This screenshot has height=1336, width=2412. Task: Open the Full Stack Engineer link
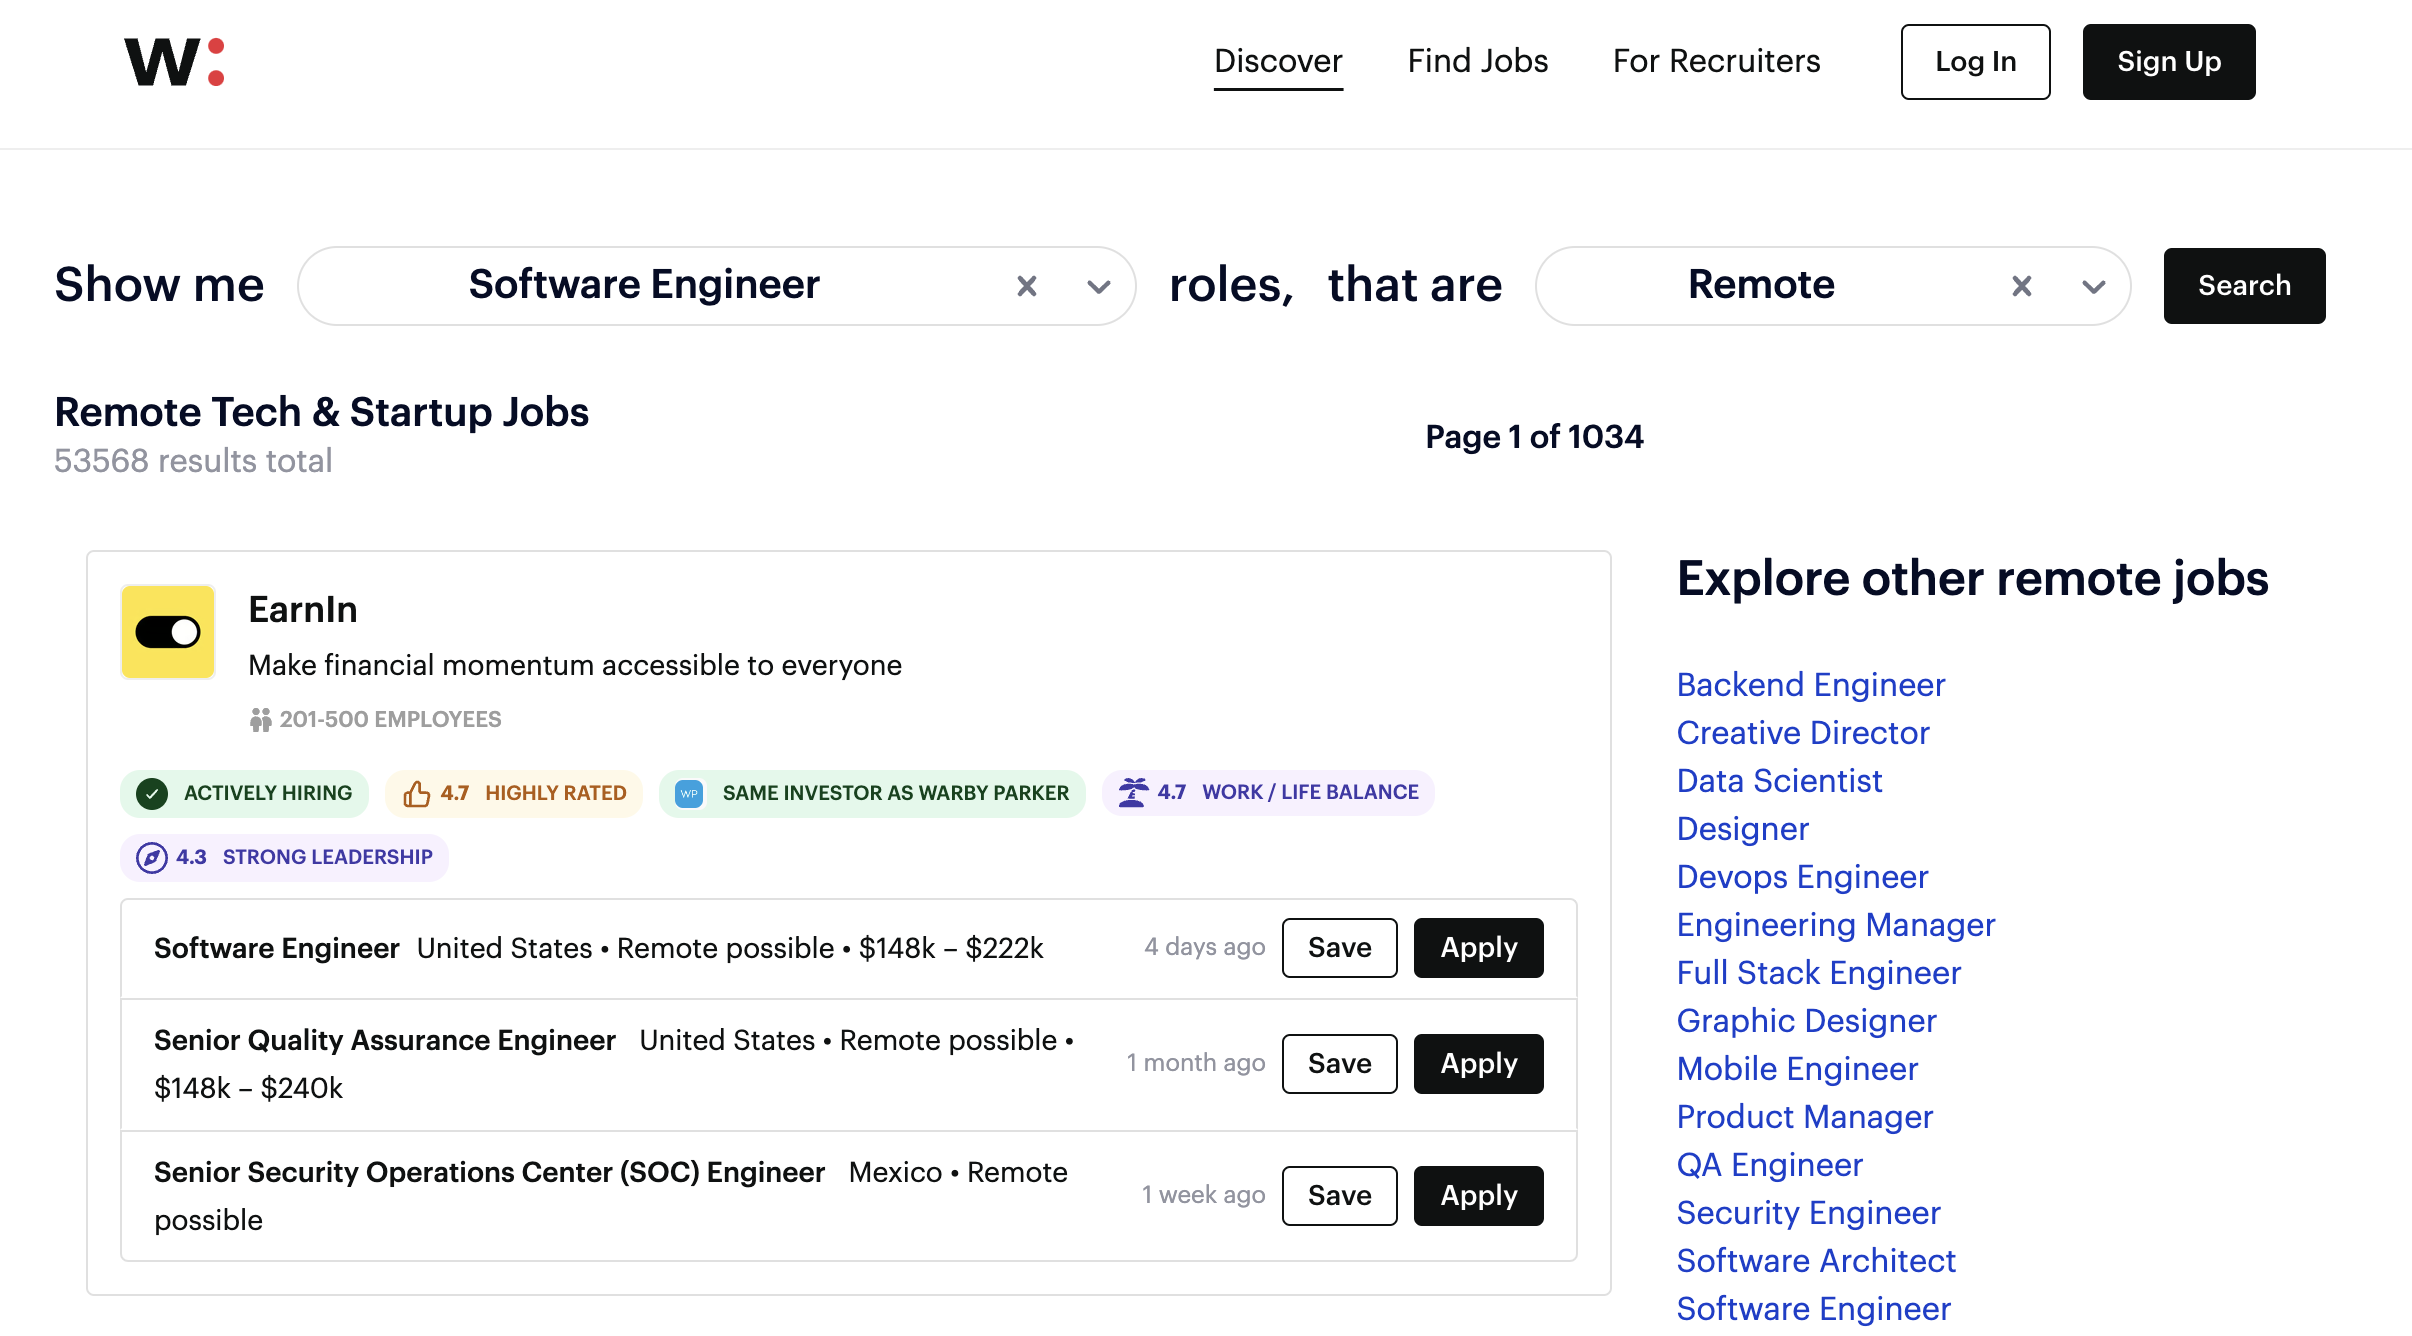(x=1818, y=973)
